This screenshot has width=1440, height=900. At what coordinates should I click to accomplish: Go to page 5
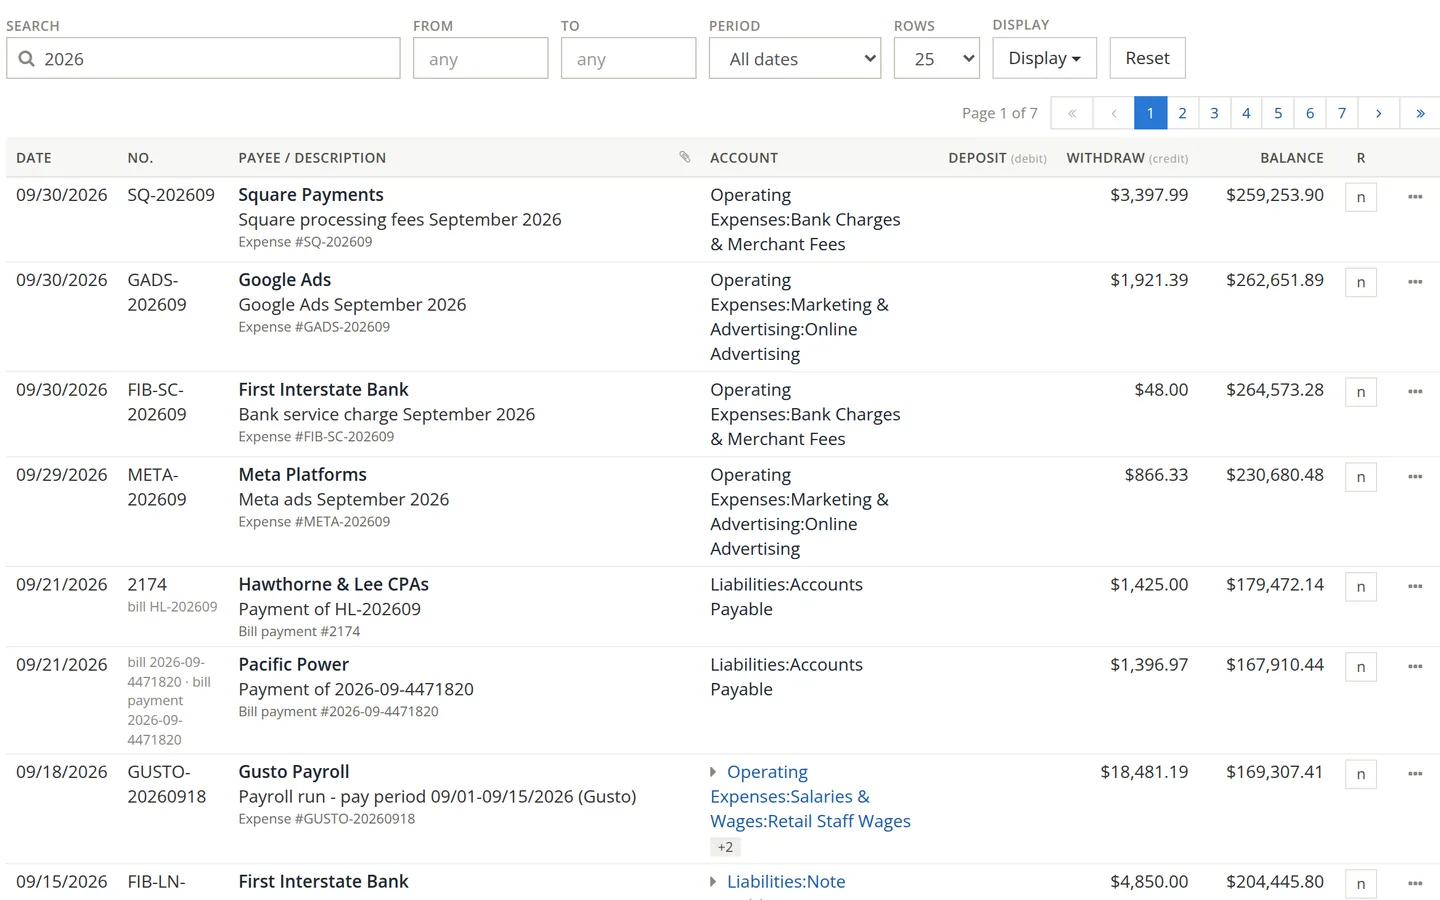1278,113
